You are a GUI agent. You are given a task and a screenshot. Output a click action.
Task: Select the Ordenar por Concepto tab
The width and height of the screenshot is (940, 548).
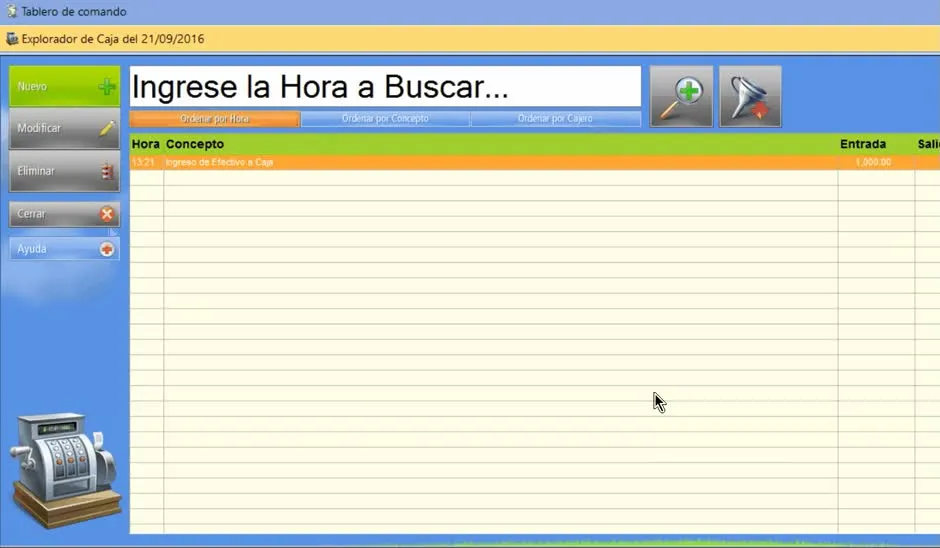tap(385, 119)
